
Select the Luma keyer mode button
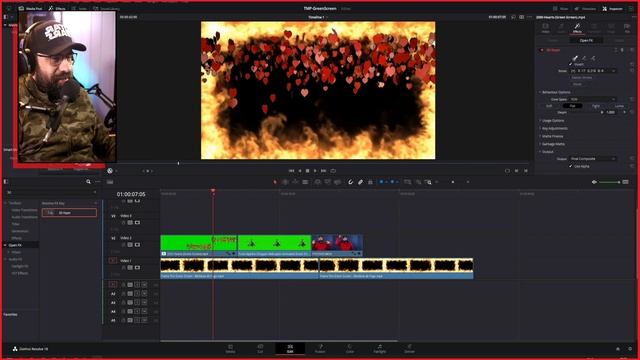point(619,106)
